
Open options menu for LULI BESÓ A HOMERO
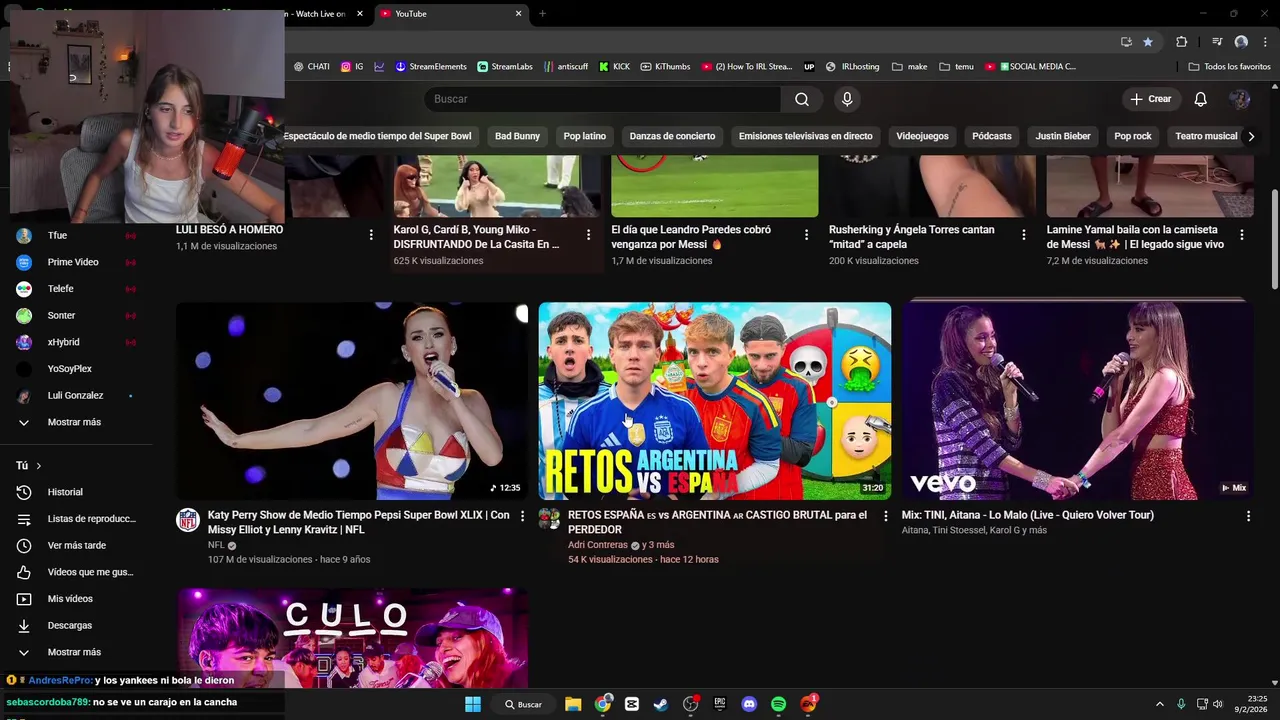coord(371,235)
